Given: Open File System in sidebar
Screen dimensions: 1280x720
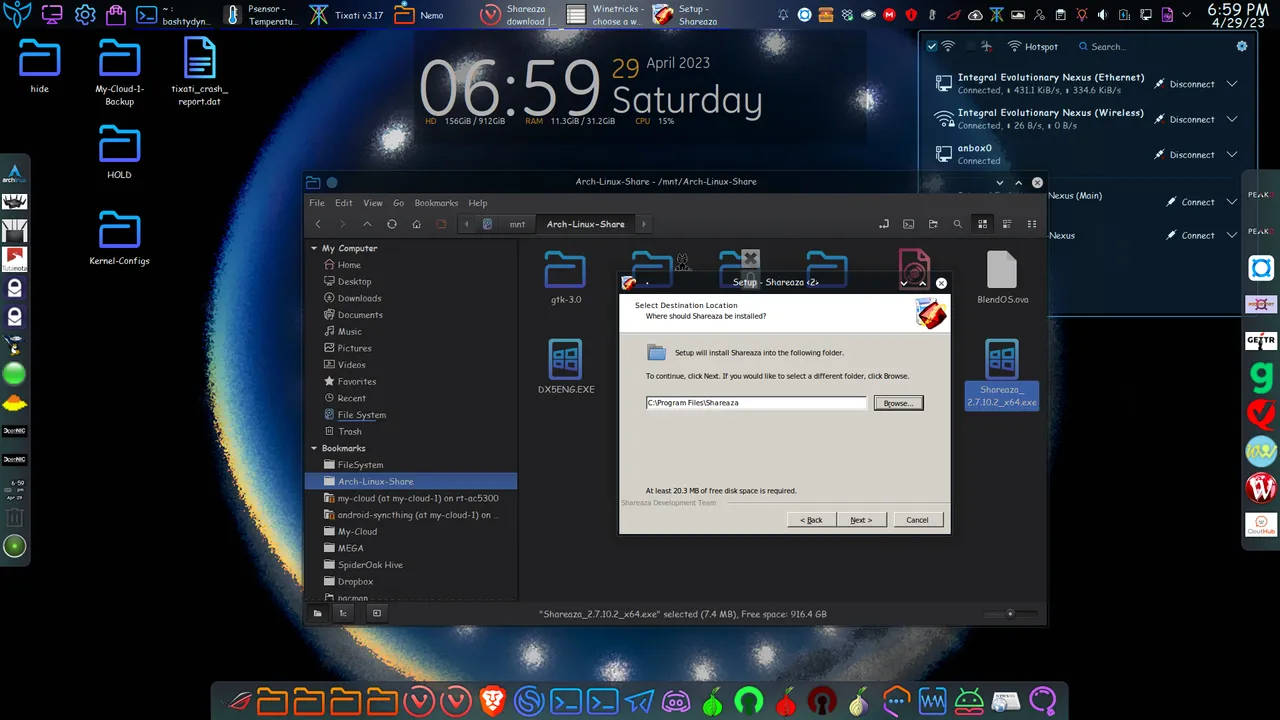Looking at the screenshot, I should coord(361,415).
